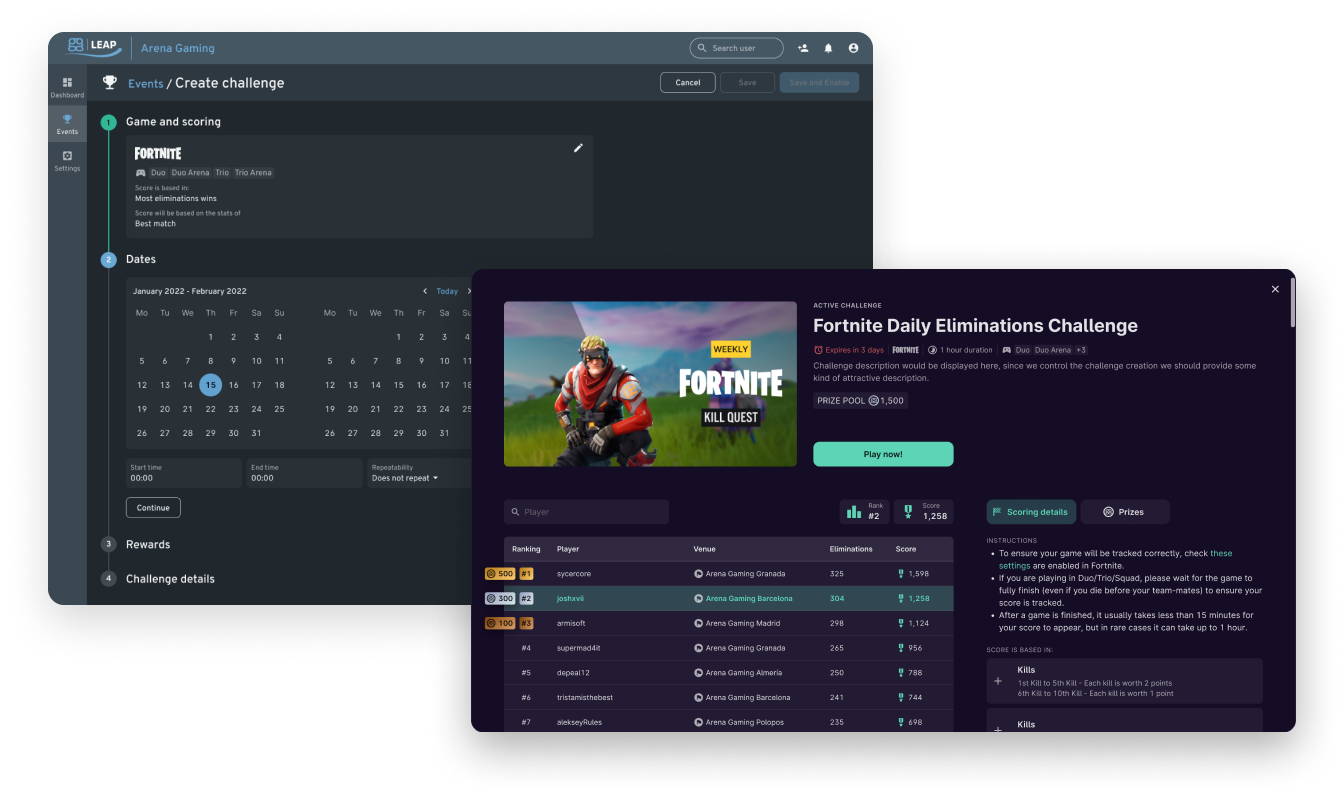The width and height of the screenshot is (1344, 796).
Task: Switch to the Scoring details tab
Action: click(x=1031, y=512)
